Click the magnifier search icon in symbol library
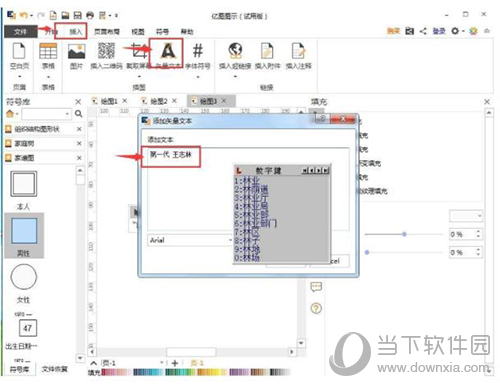This screenshot has width=500, height=386. click(79, 114)
